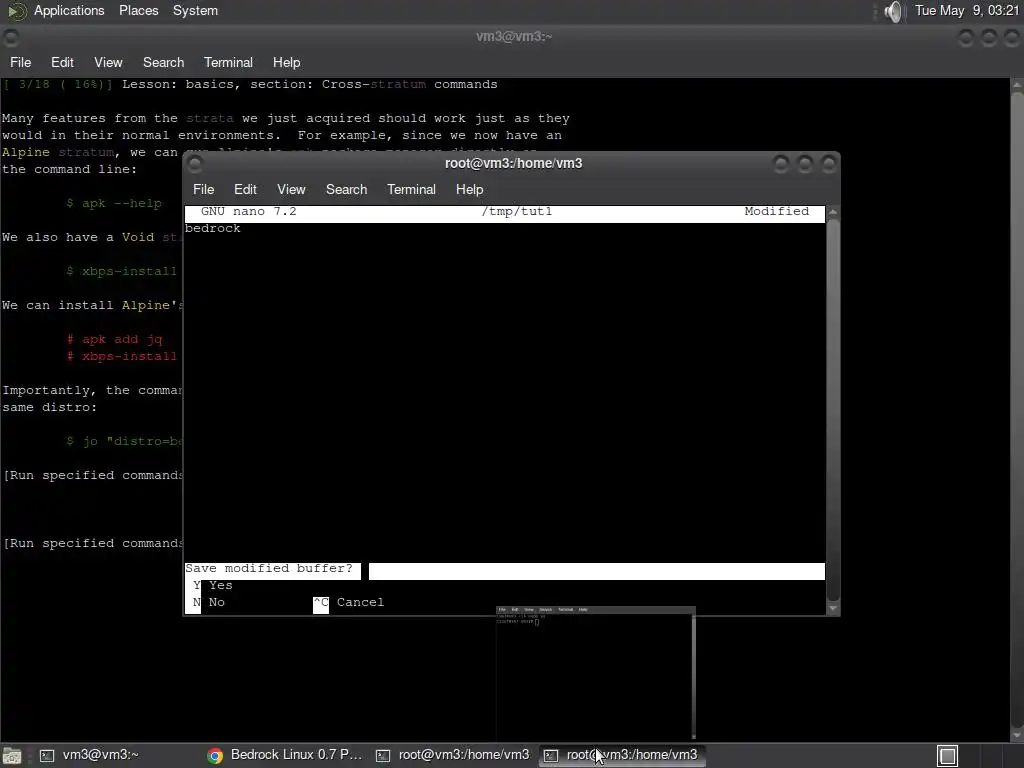The image size is (1024, 768).
Task: Click the GNU nano 7.2 header text
Action: (248, 212)
